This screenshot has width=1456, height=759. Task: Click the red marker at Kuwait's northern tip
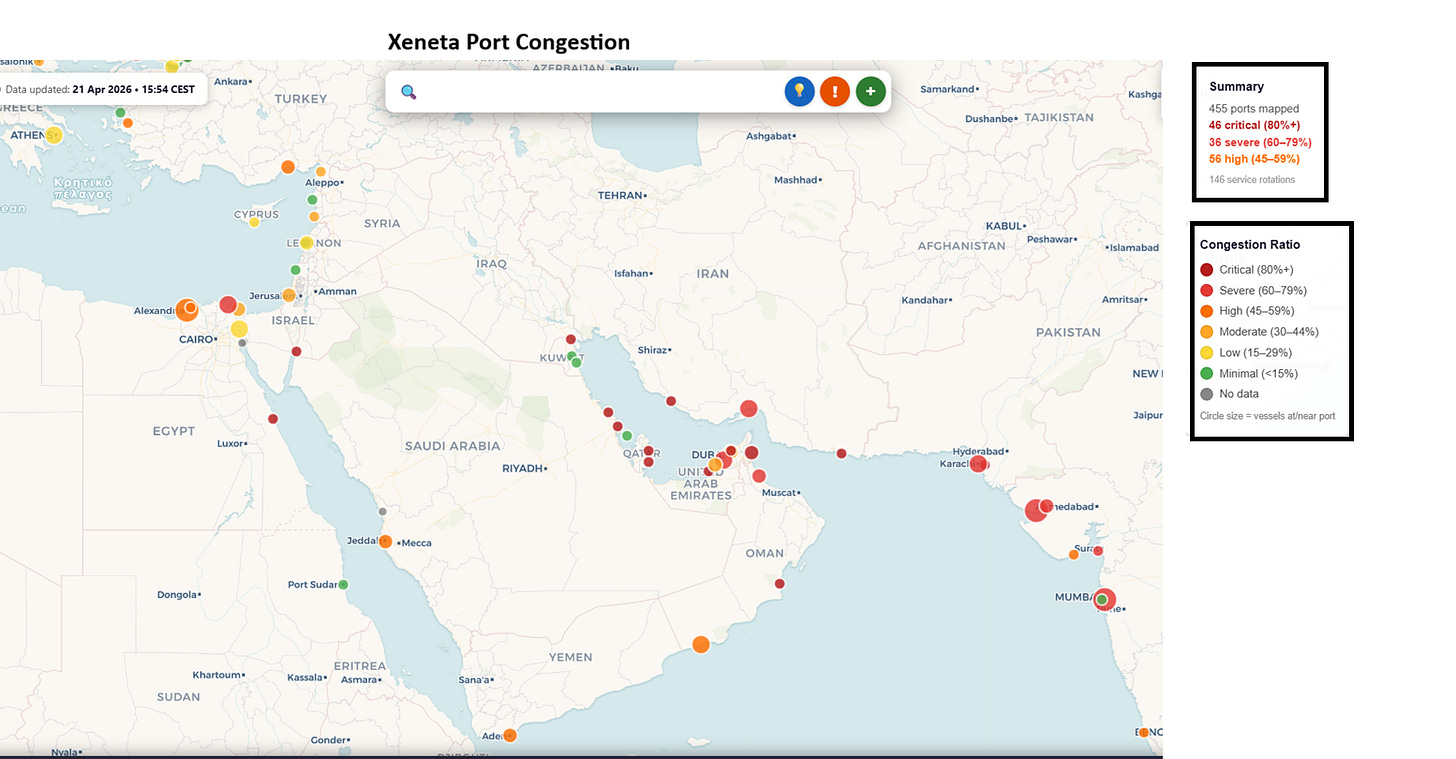(571, 339)
